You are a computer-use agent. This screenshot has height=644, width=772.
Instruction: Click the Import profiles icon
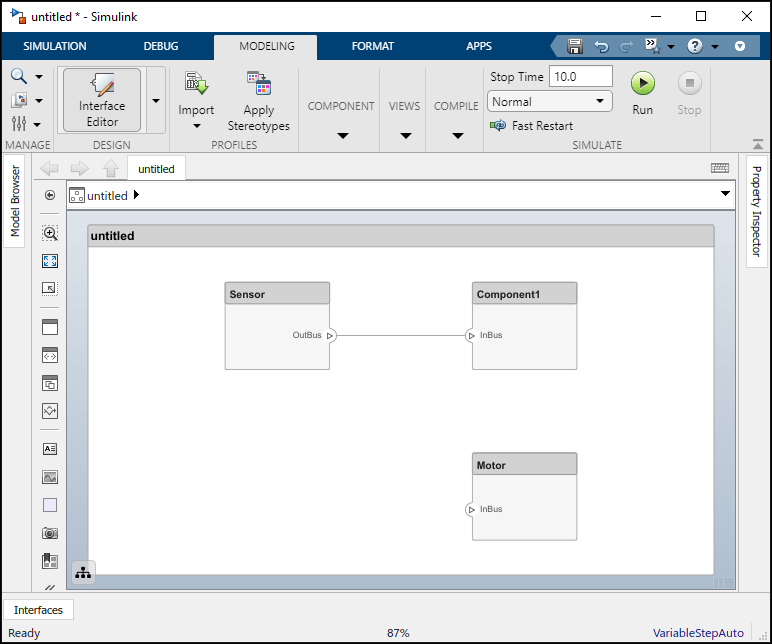pyautogui.click(x=196, y=84)
